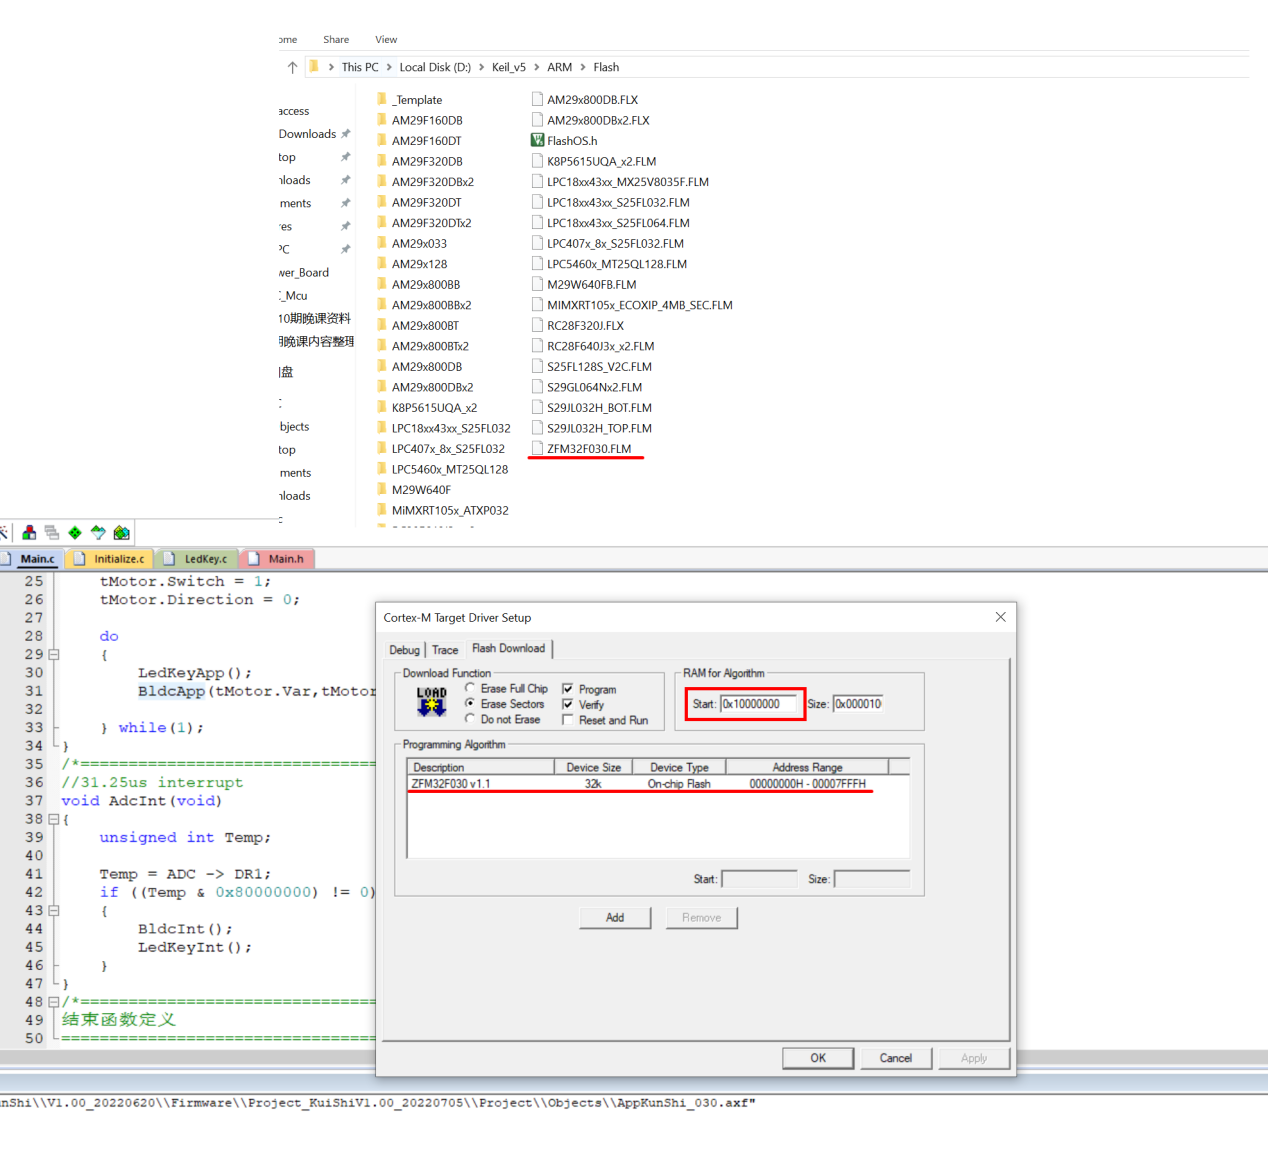This screenshot has height=1149, width=1268.
Task: Switch to the Trace tab
Action: (x=445, y=650)
